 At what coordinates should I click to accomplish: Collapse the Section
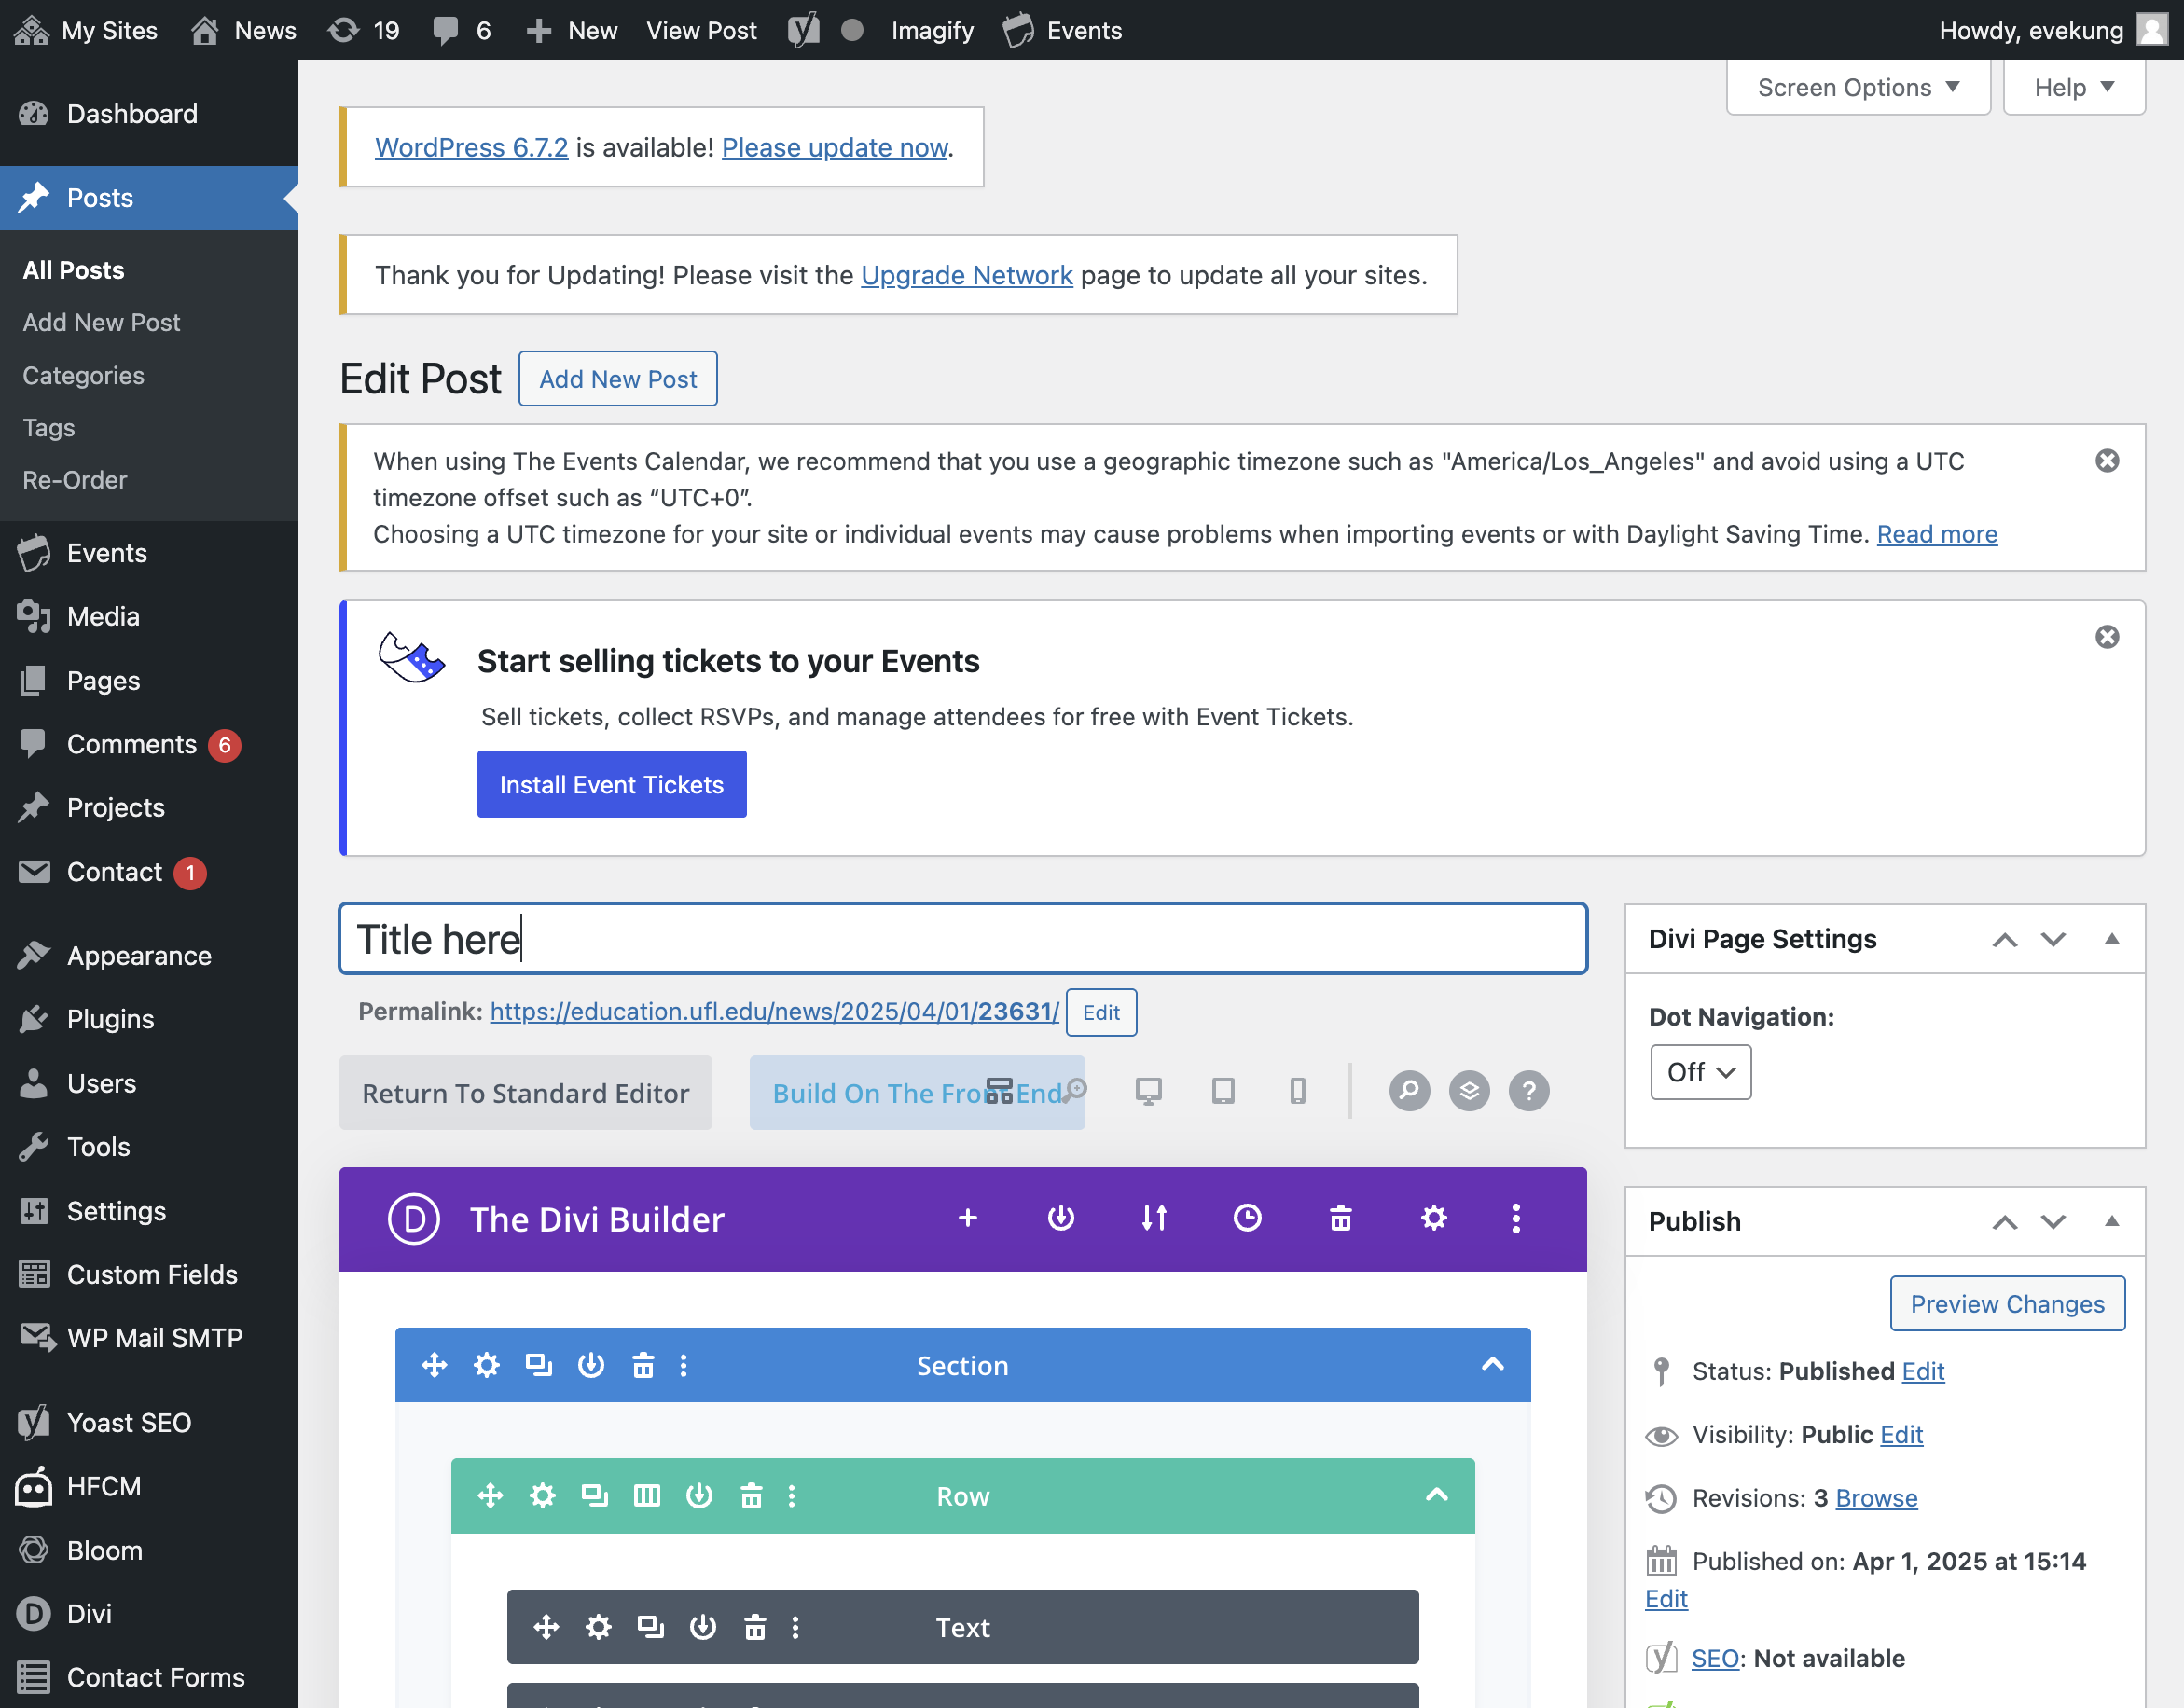tap(1492, 1365)
